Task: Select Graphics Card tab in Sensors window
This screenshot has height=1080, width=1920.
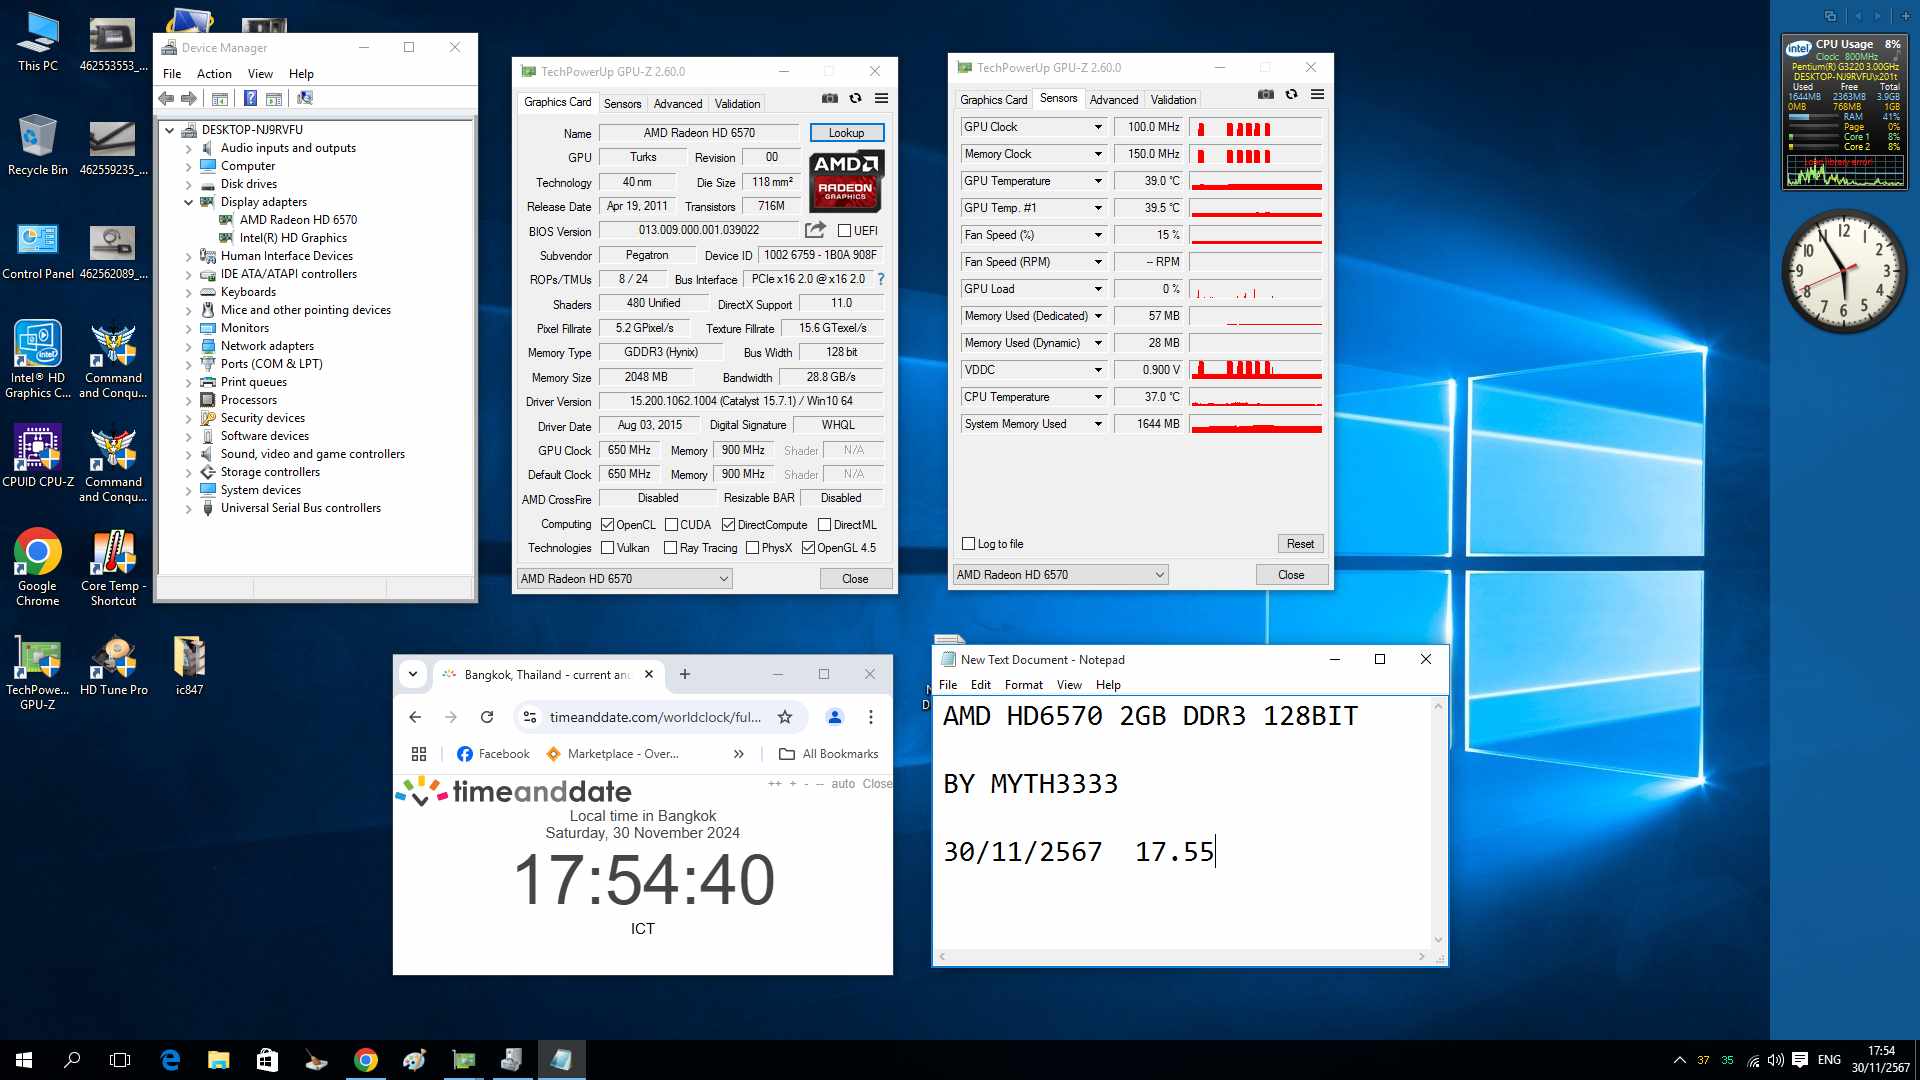Action: pos(993,100)
